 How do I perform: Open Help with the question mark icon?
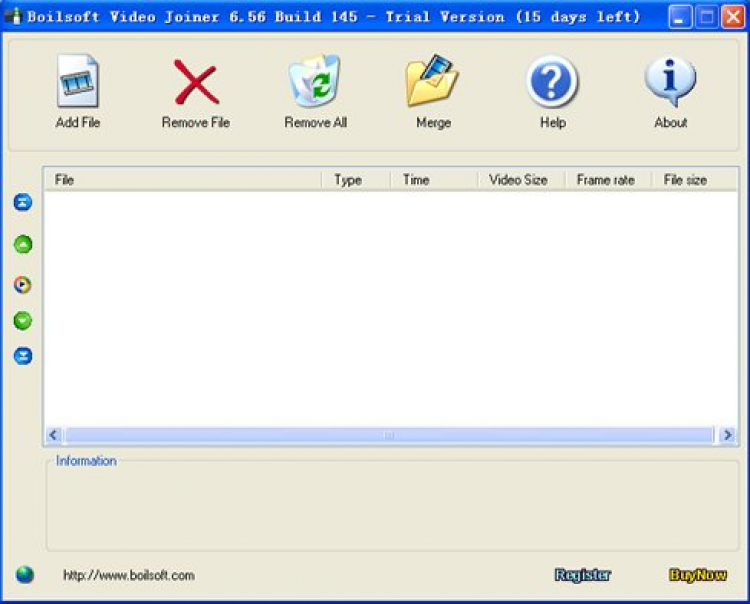[552, 81]
